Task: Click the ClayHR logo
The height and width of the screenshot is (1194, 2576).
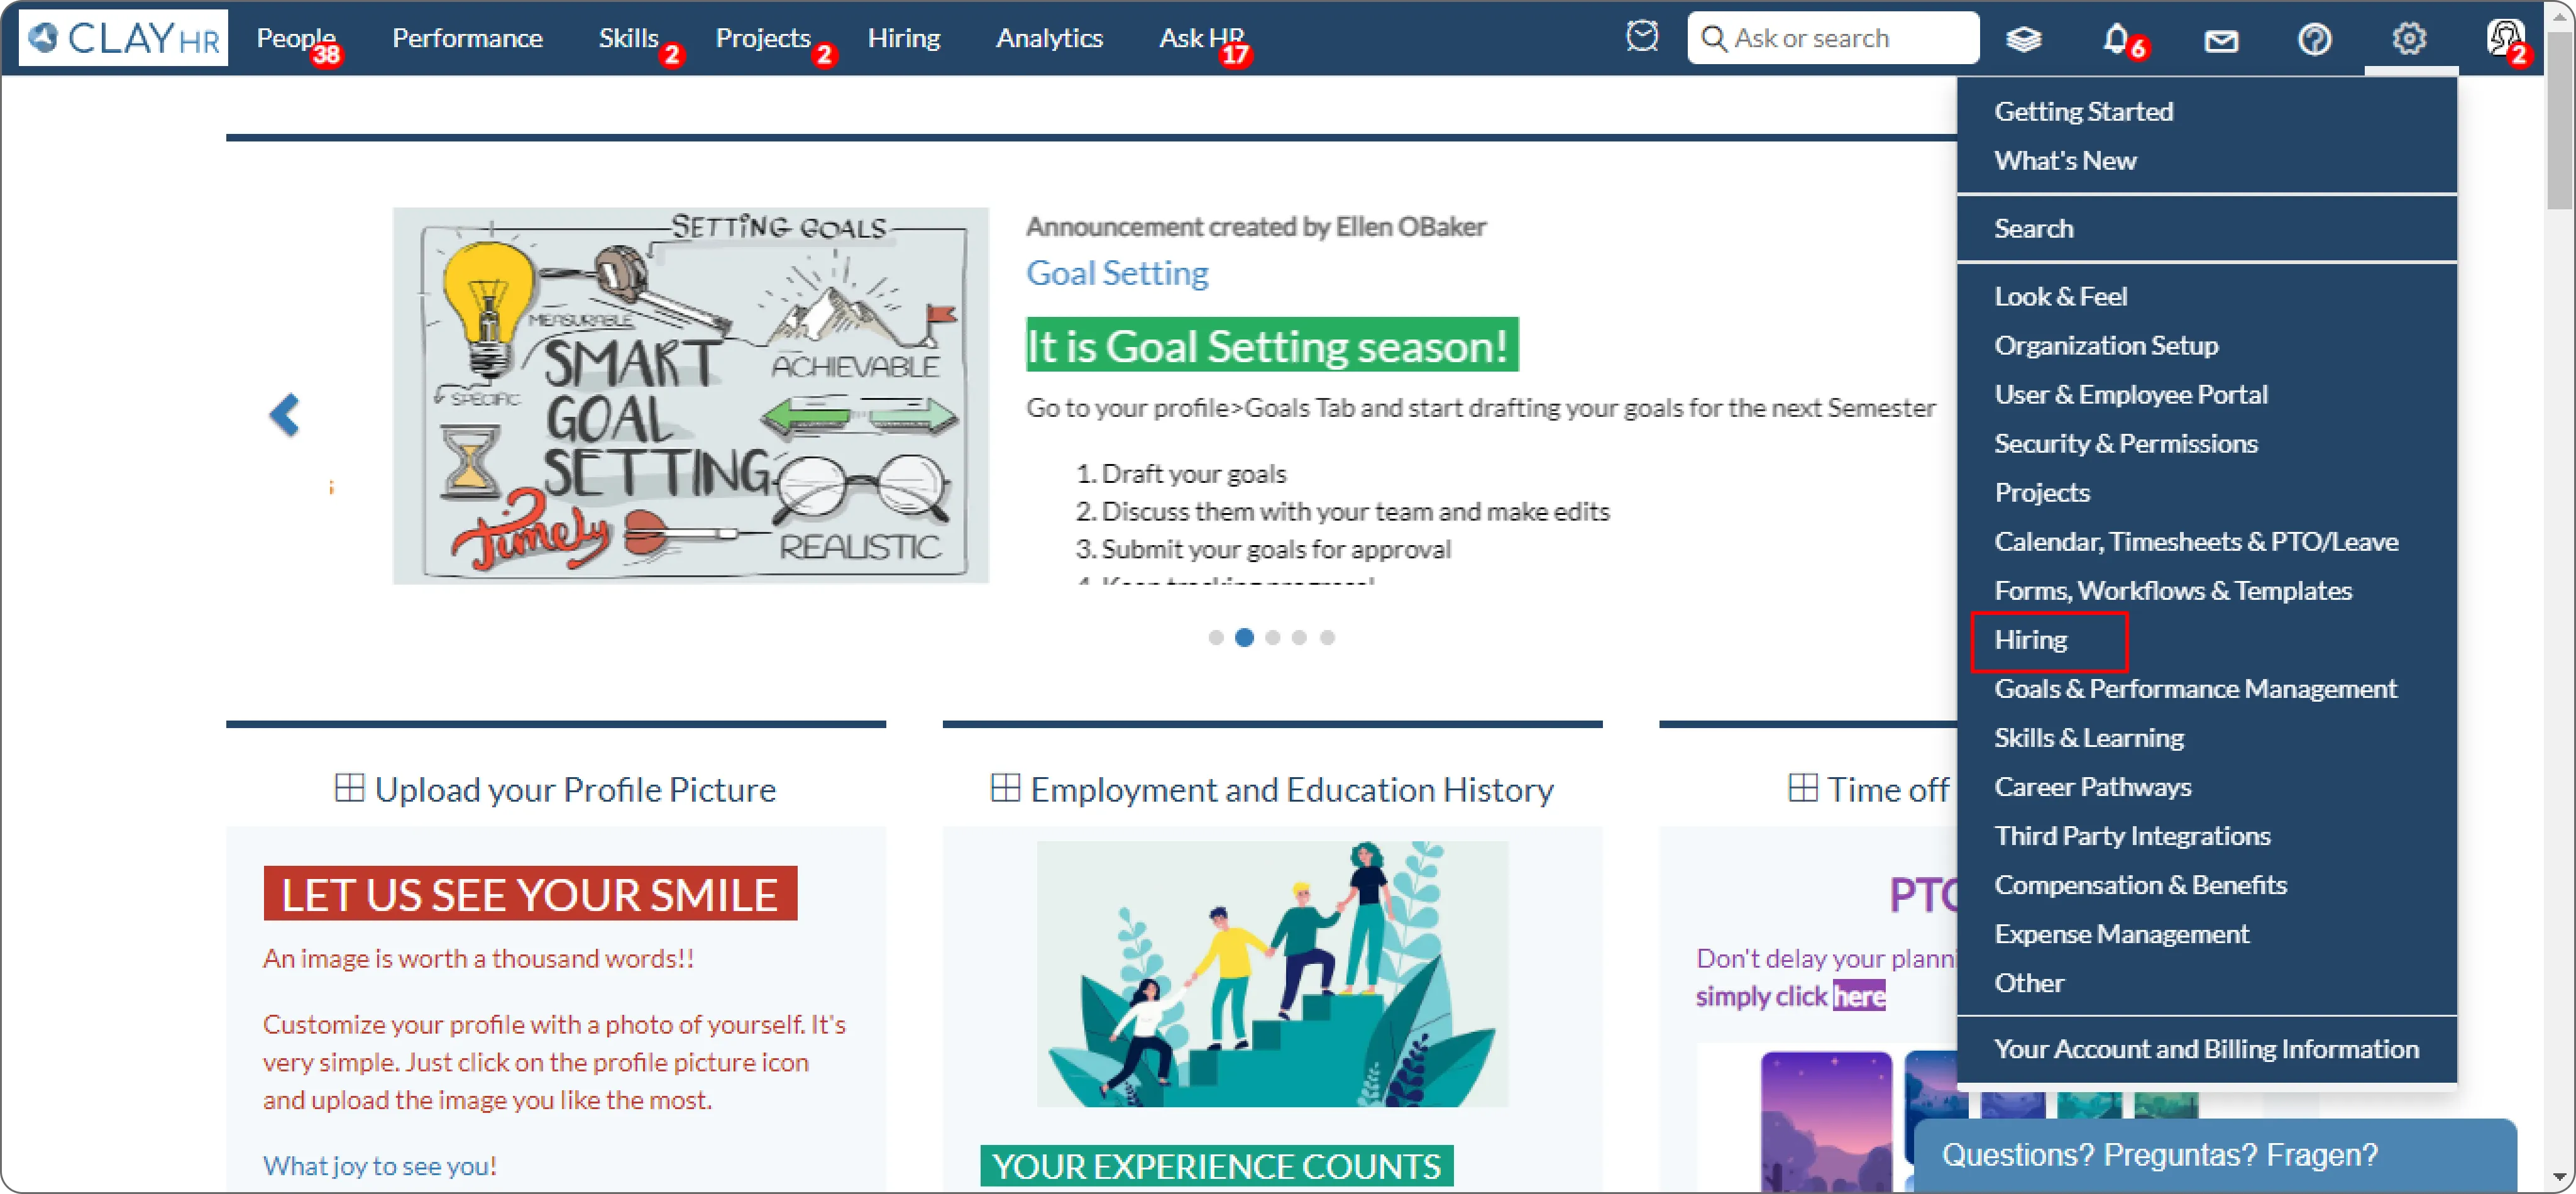Action: 123,38
